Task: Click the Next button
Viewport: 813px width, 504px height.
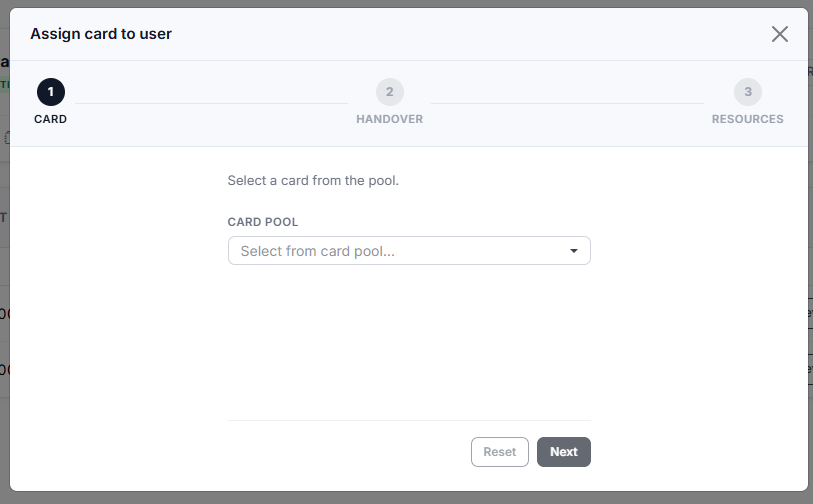Action: [564, 452]
